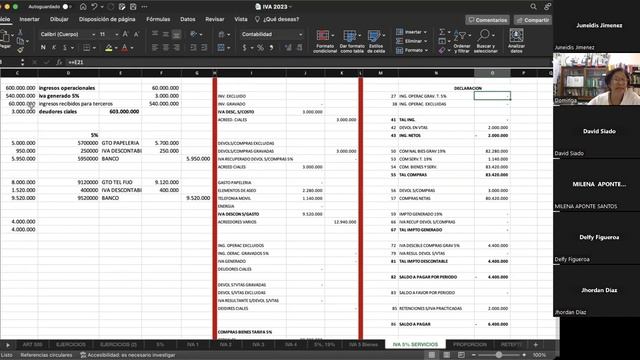Click the Comentarios button
The height and width of the screenshot is (360, 640).
tap(487, 20)
